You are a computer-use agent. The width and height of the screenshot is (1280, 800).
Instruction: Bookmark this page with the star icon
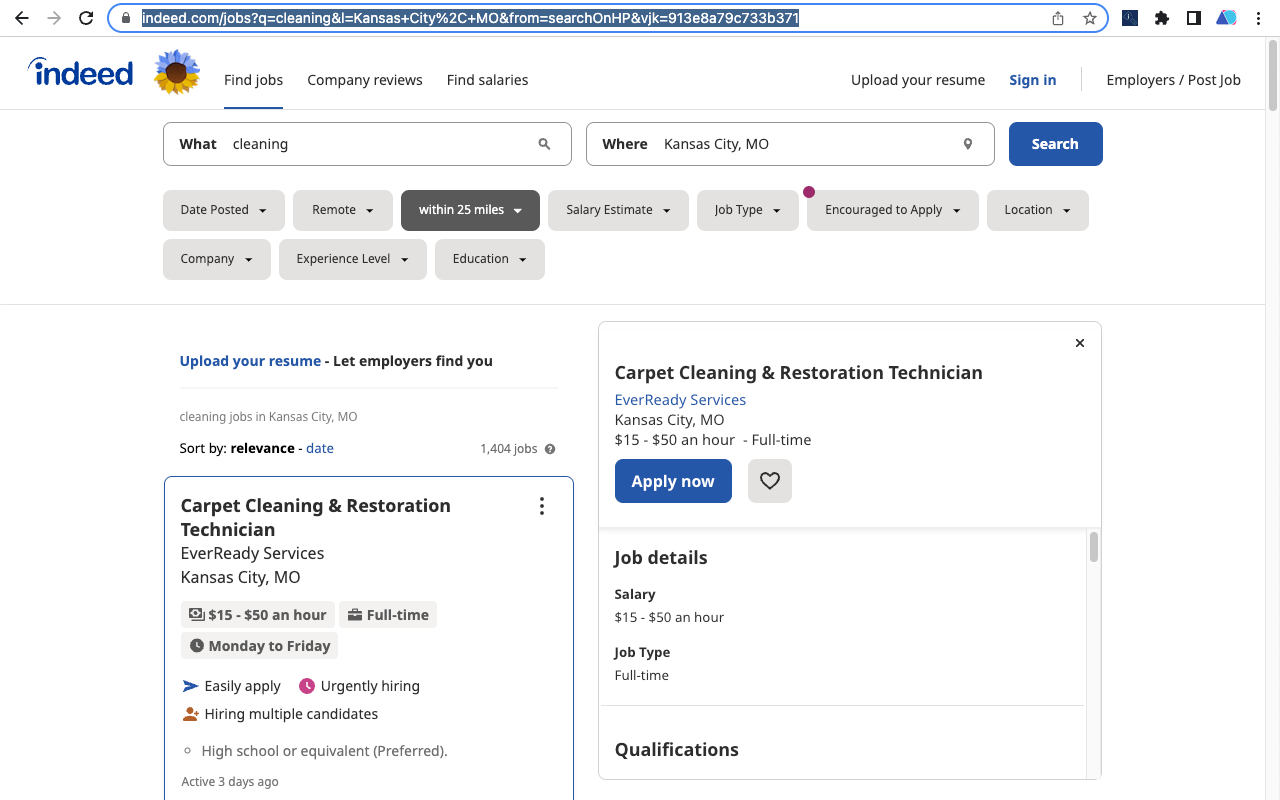[x=1089, y=18]
